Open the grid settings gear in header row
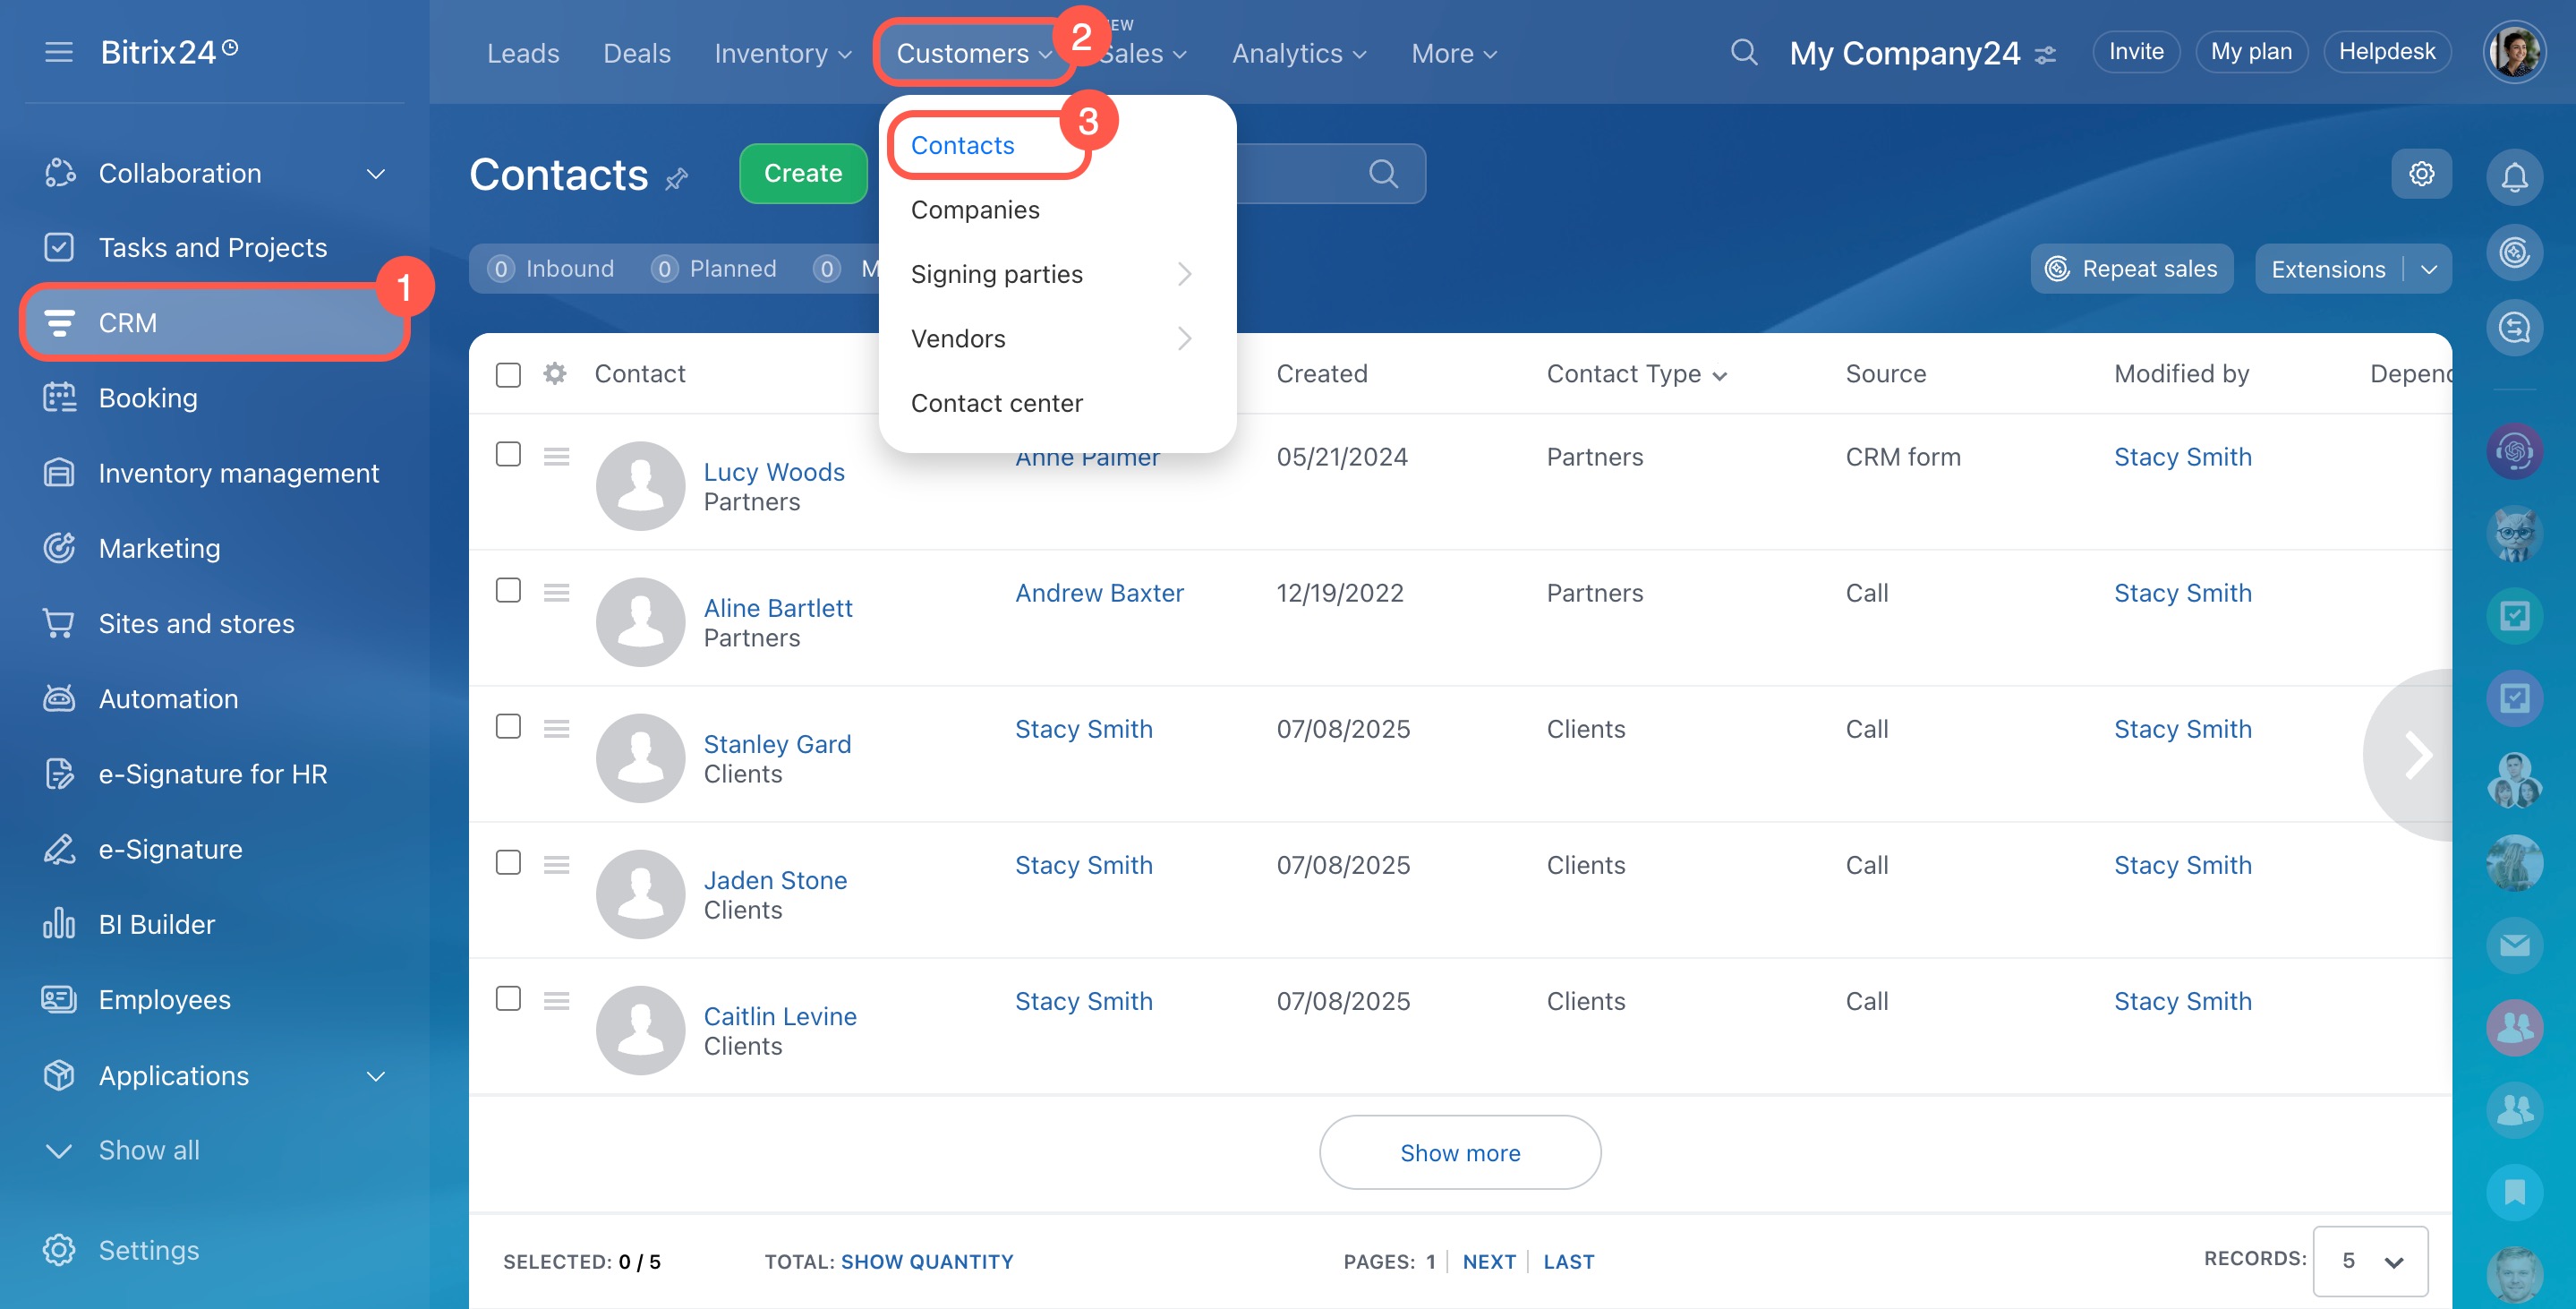The width and height of the screenshot is (2576, 1309). pos(555,374)
